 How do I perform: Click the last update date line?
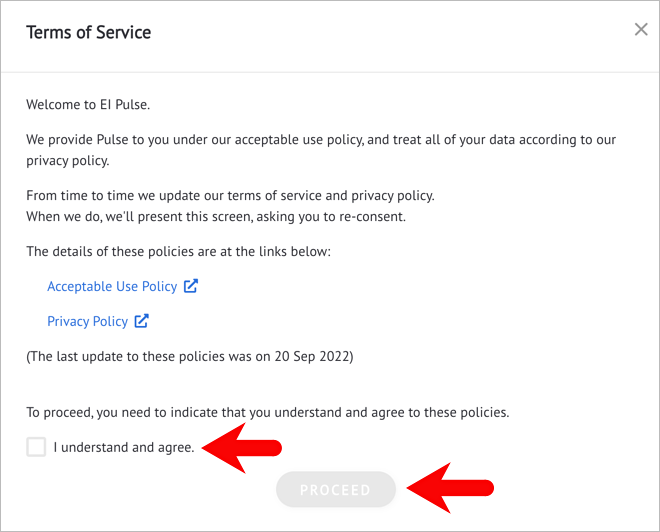pos(190,356)
